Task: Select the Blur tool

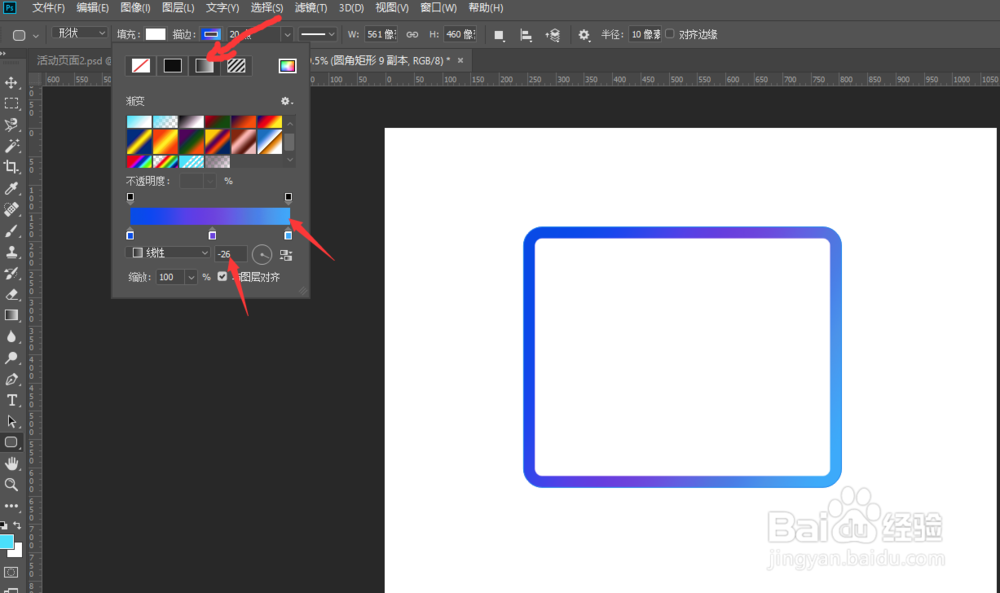Action: (x=11, y=337)
